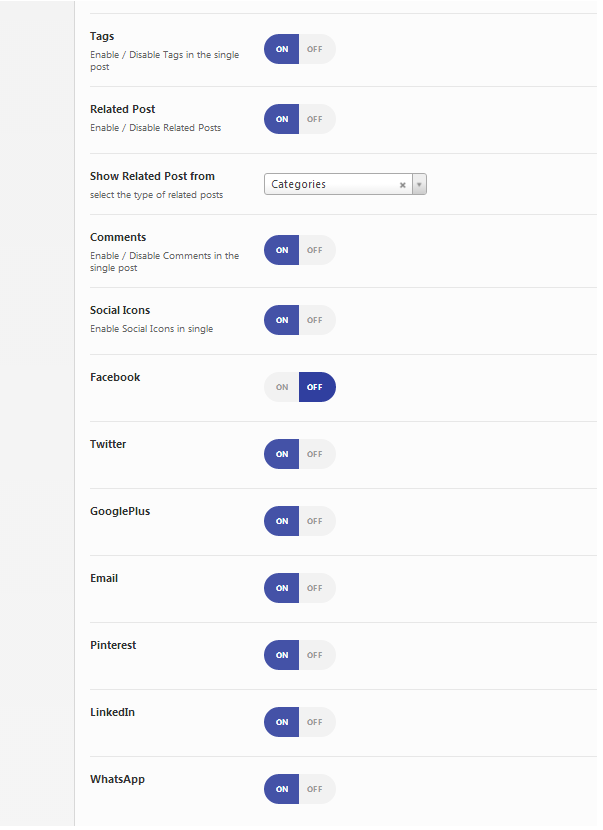Select the Categories text in the combo box
Image resolution: width=603 pixels, height=830 pixels.
[x=299, y=184]
